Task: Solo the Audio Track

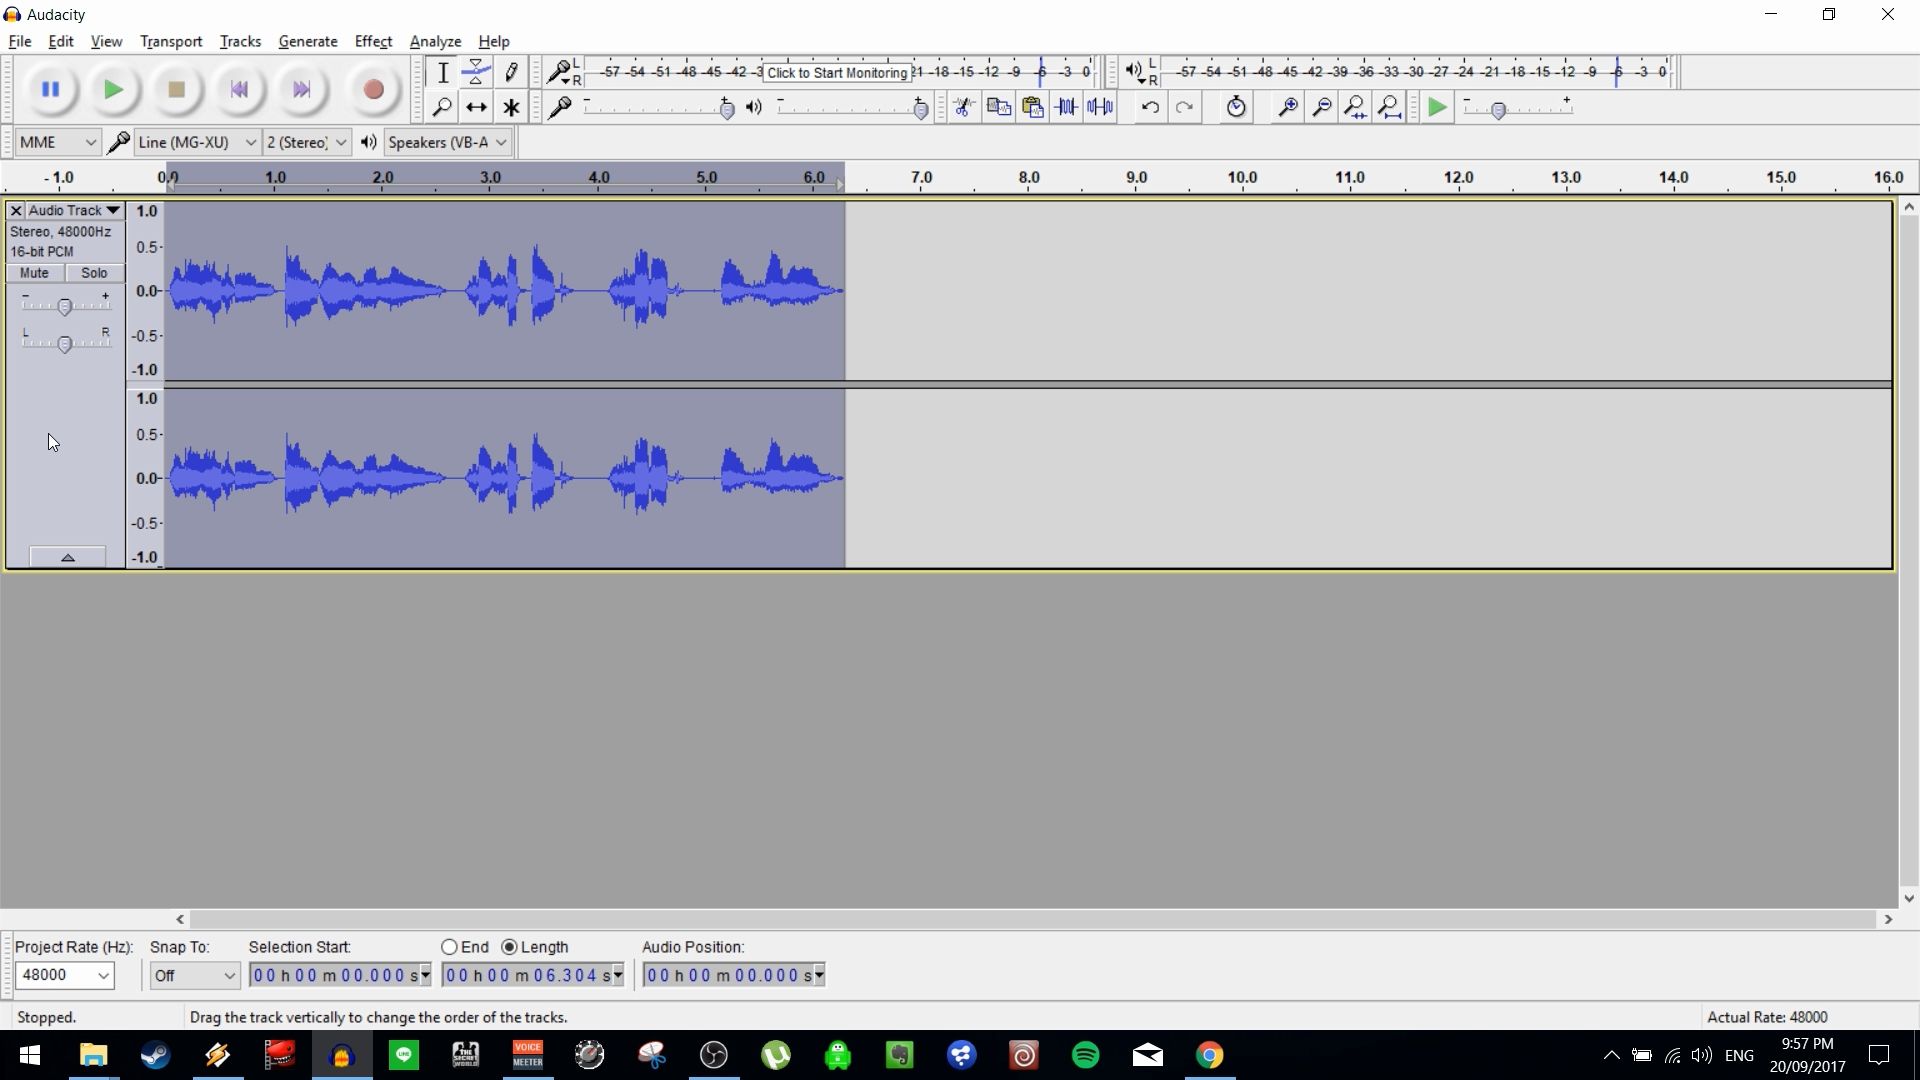Action: [x=94, y=273]
